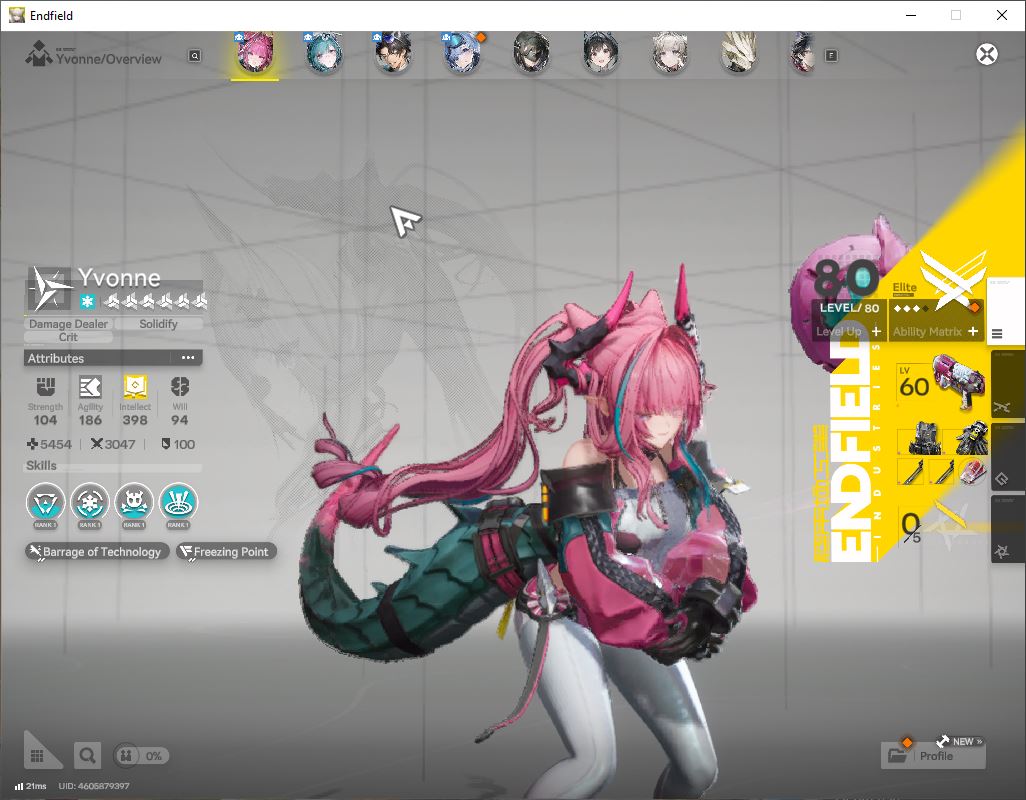Viewport: 1026px width, 800px height.
Task: Open the three-line list menu on the right
Action: [x=997, y=334]
